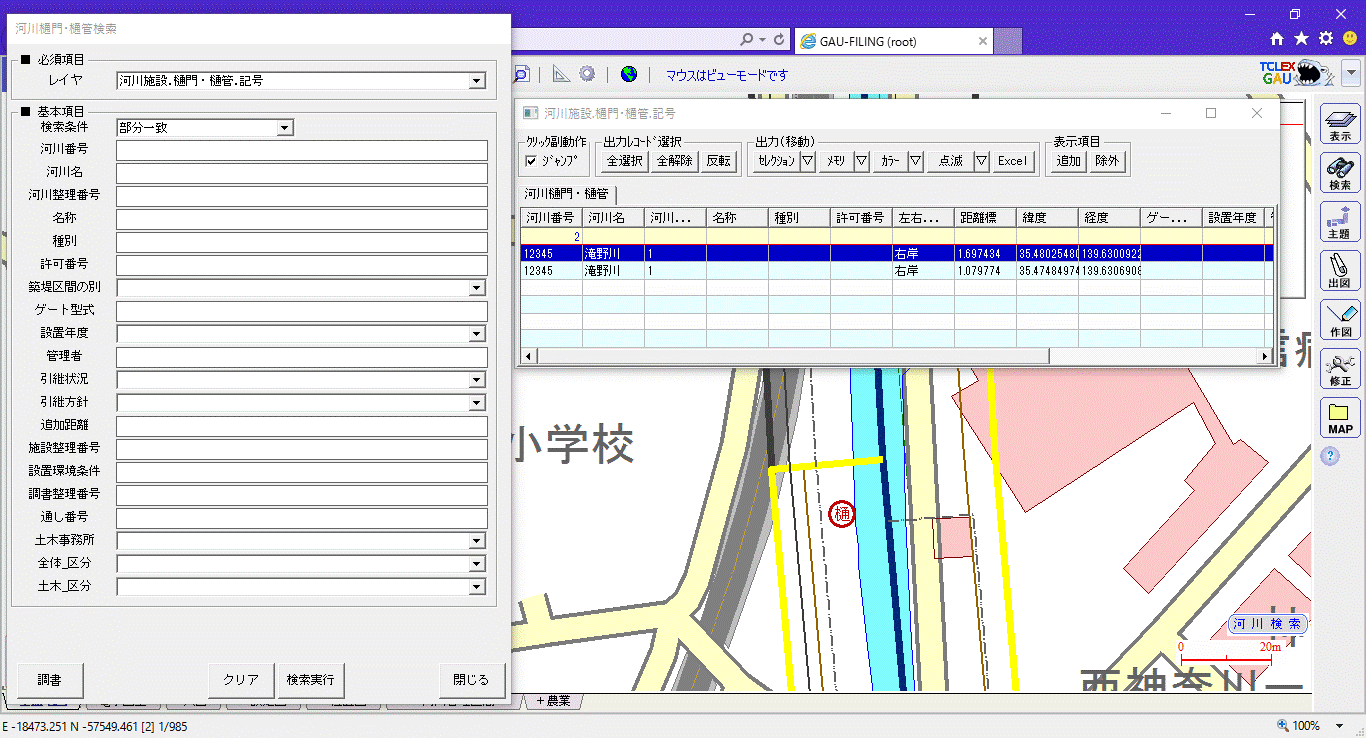Open the 土木事務所 dropdown list
This screenshot has width=1366, height=738.
(x=477, y=541)
